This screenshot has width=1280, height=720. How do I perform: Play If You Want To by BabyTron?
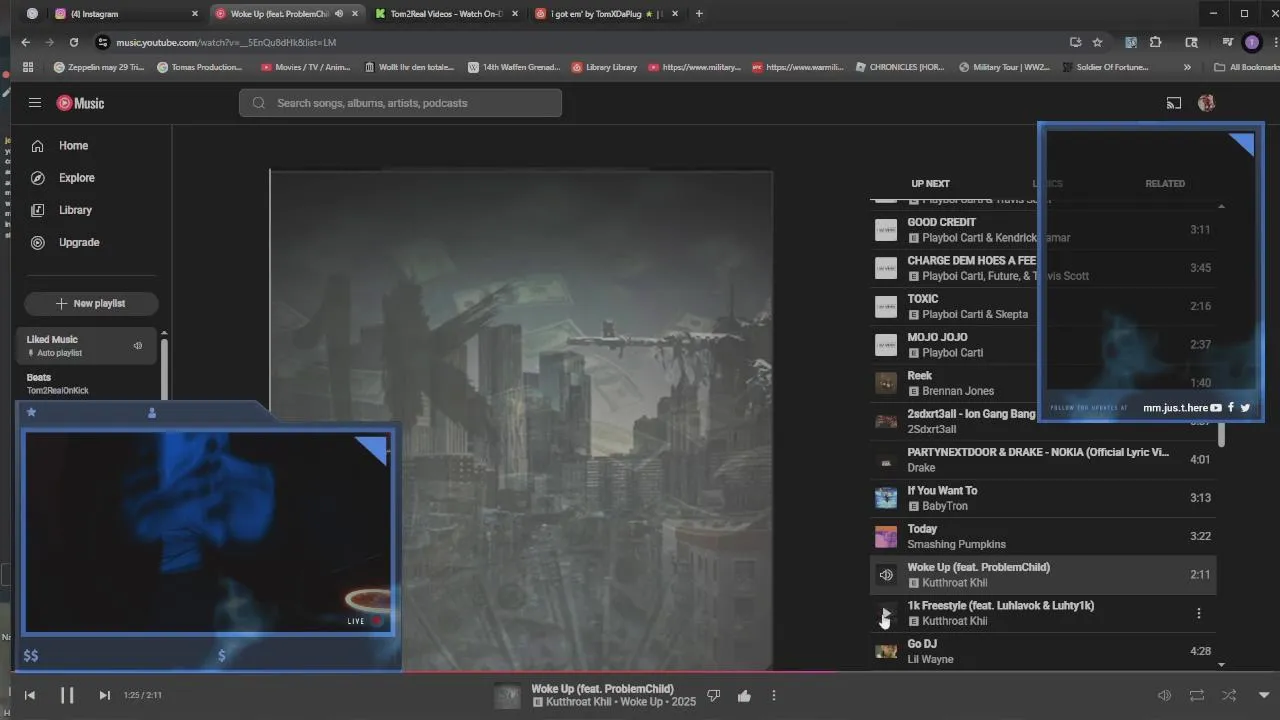pos(1043,498)
